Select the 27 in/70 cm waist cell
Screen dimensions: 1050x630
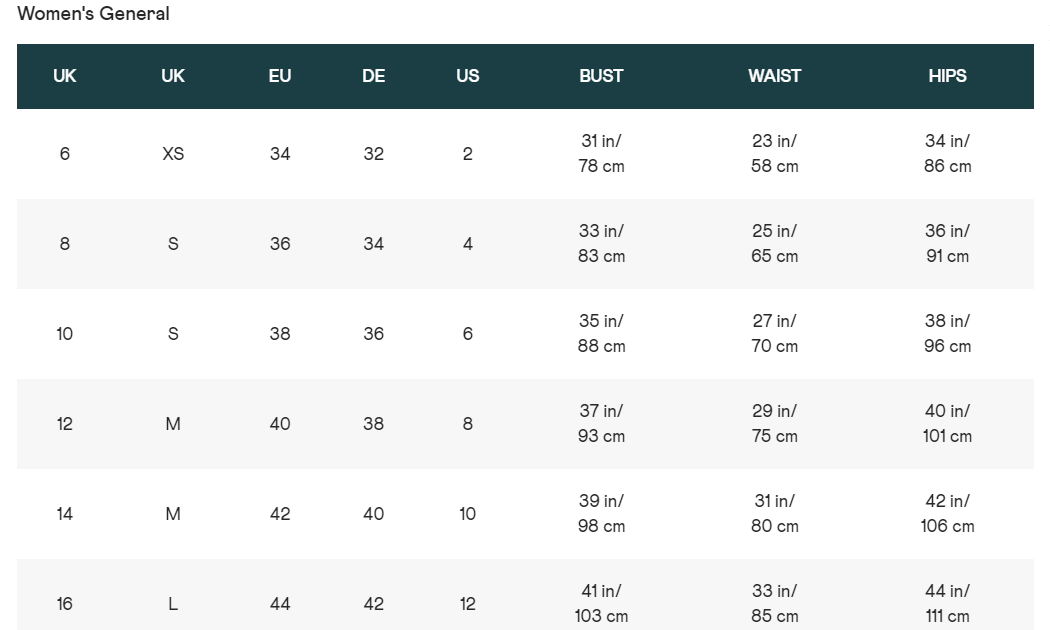(x=774, y=333)
